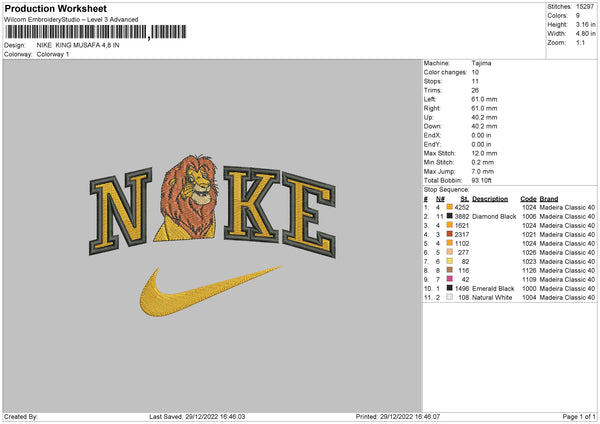Click the Max Jump value 7.0 mm
600x424 pixels.
point(483,171)
